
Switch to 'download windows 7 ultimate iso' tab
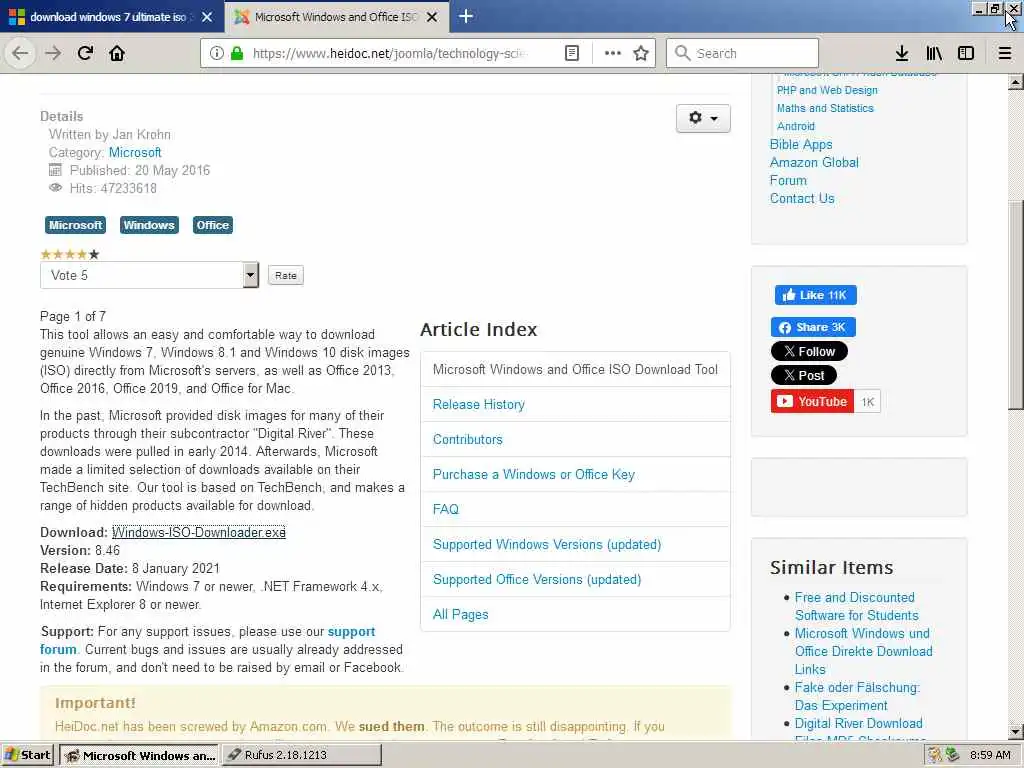[108, 17]
